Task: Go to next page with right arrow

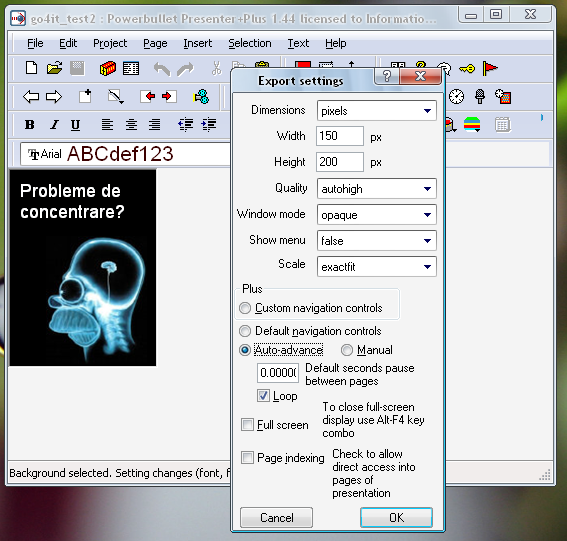Action: 54,97
